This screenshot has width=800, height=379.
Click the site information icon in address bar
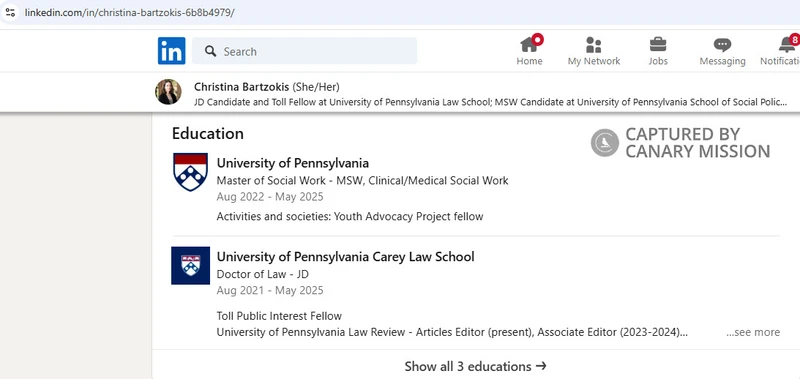[x=10, y=12]
